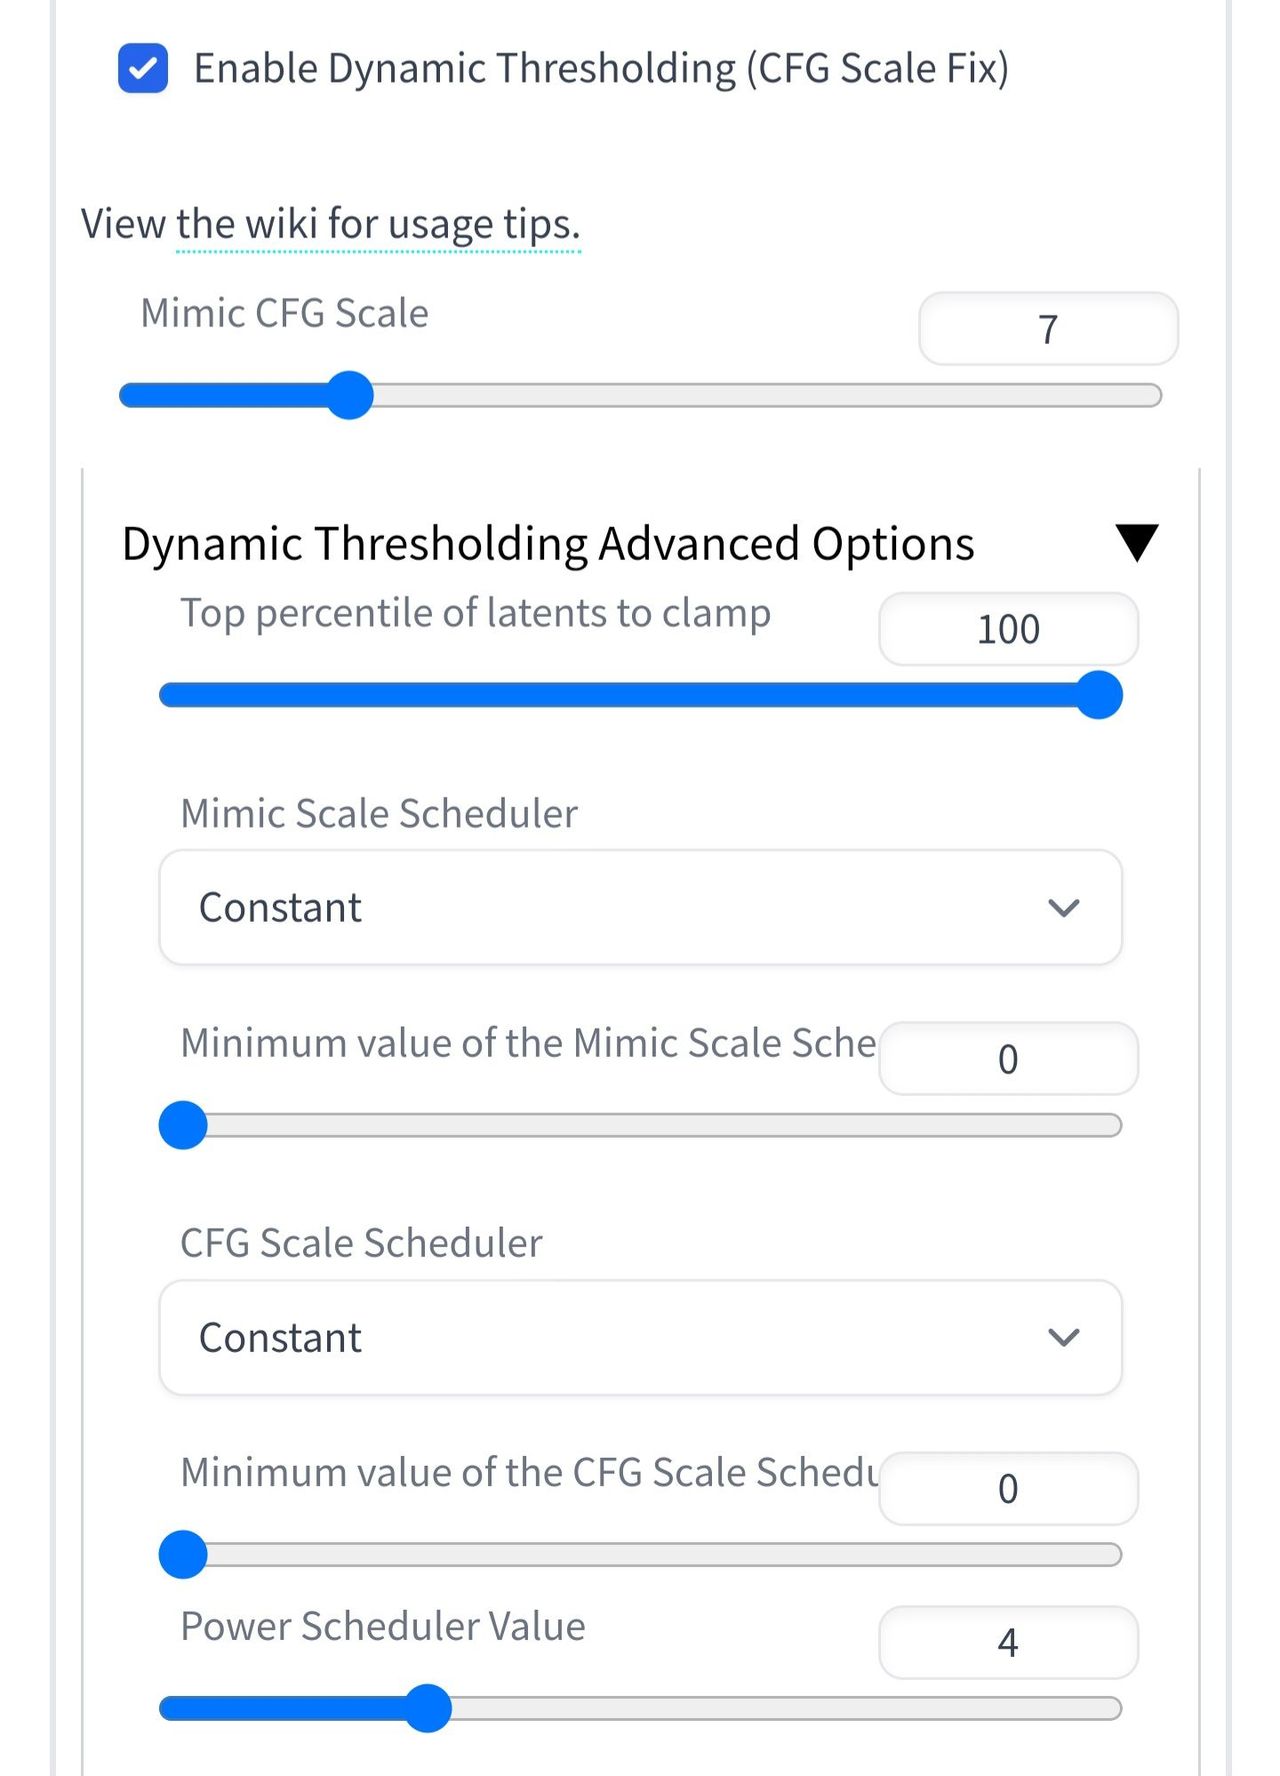Click the Power Scheduler Value slider handle
1280x1776 pixels.
coord(428,1708)
